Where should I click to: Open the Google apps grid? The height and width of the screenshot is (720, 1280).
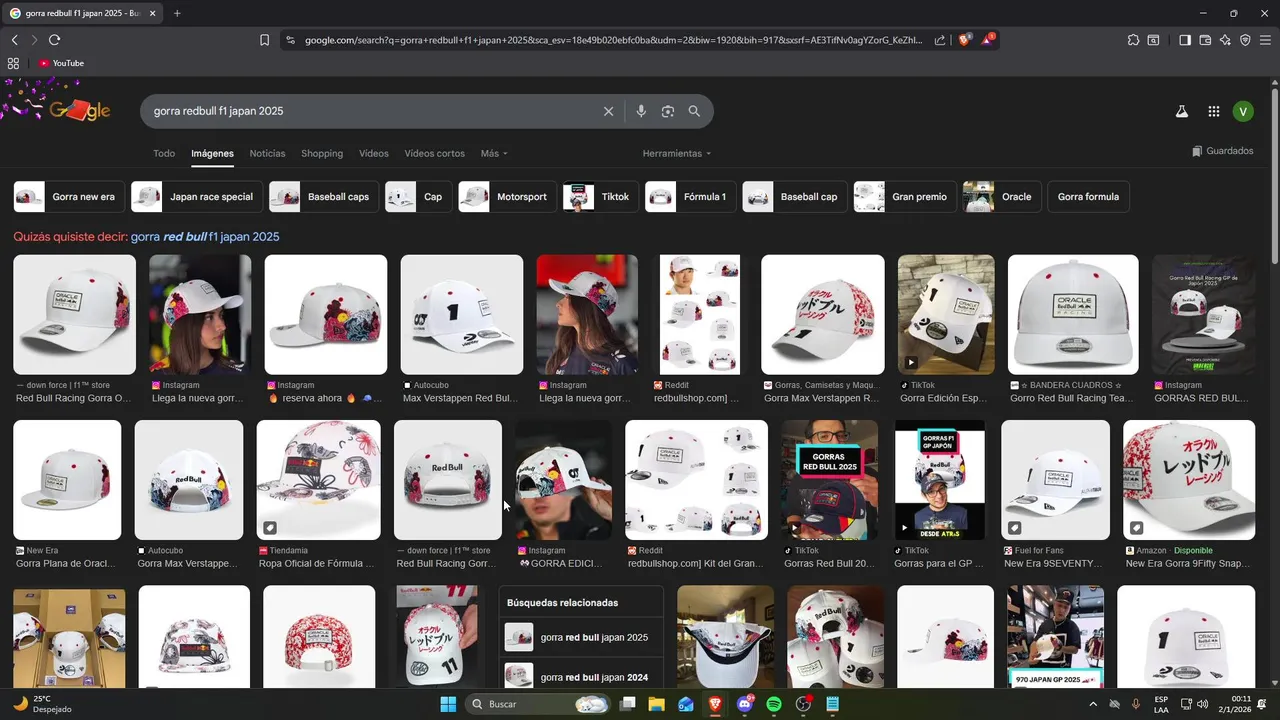[x=1213, y=112]
